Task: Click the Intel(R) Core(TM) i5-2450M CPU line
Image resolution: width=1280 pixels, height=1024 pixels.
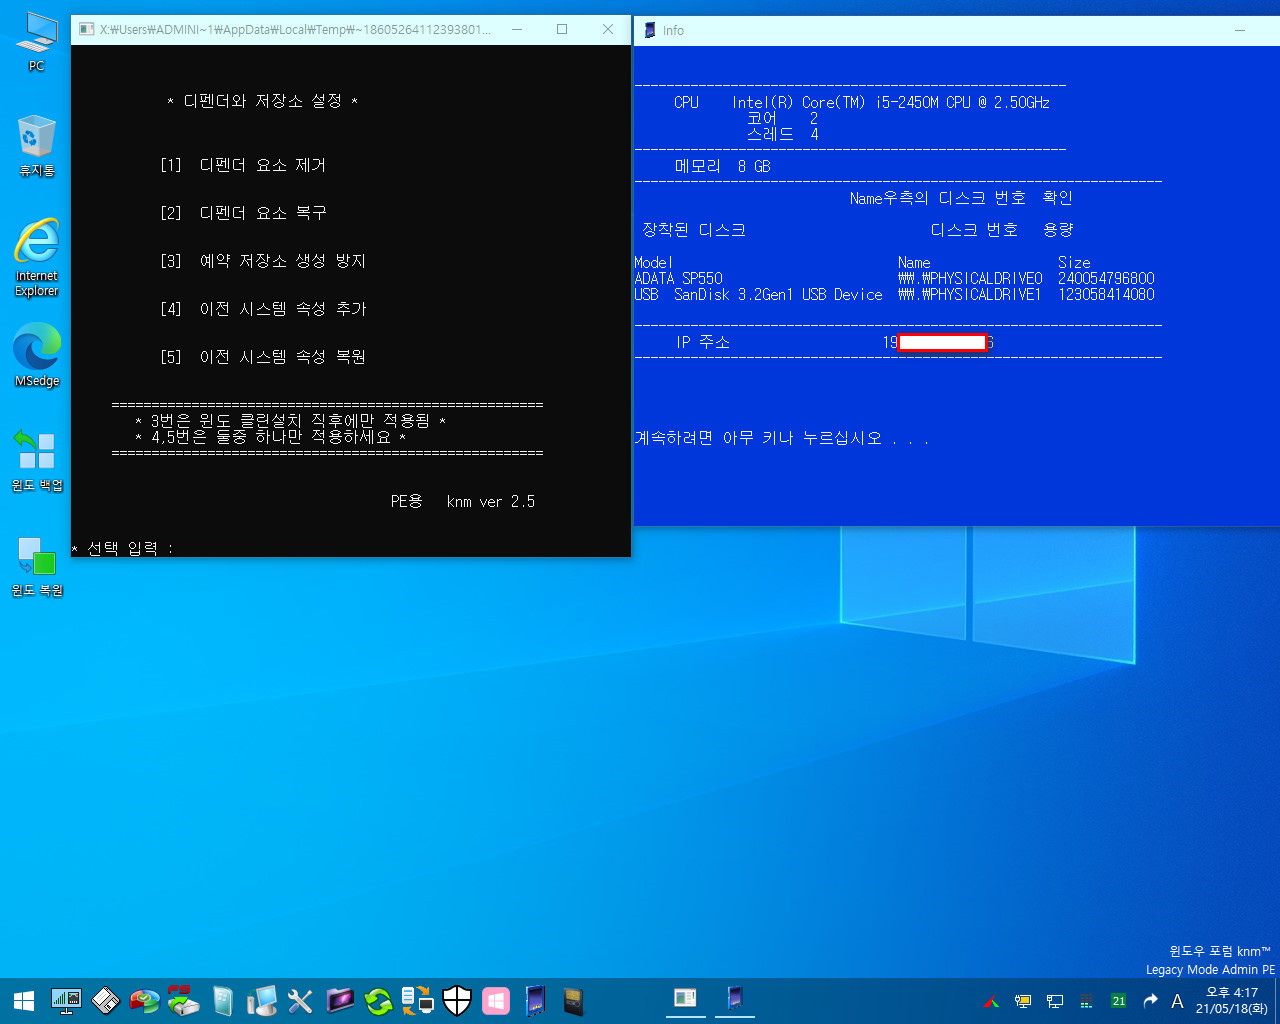Action: (x=862, y=102)
